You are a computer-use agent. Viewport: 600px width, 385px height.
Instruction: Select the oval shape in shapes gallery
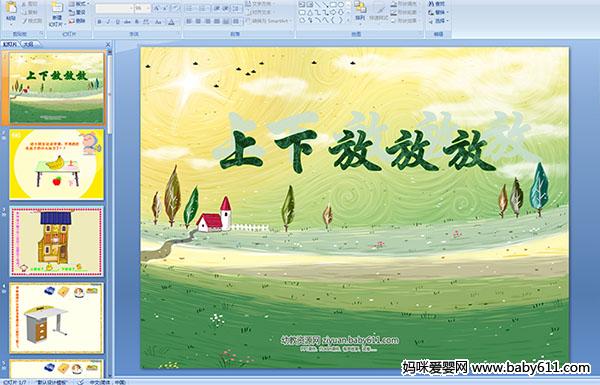pyautogui.click(x=341, y=5)
